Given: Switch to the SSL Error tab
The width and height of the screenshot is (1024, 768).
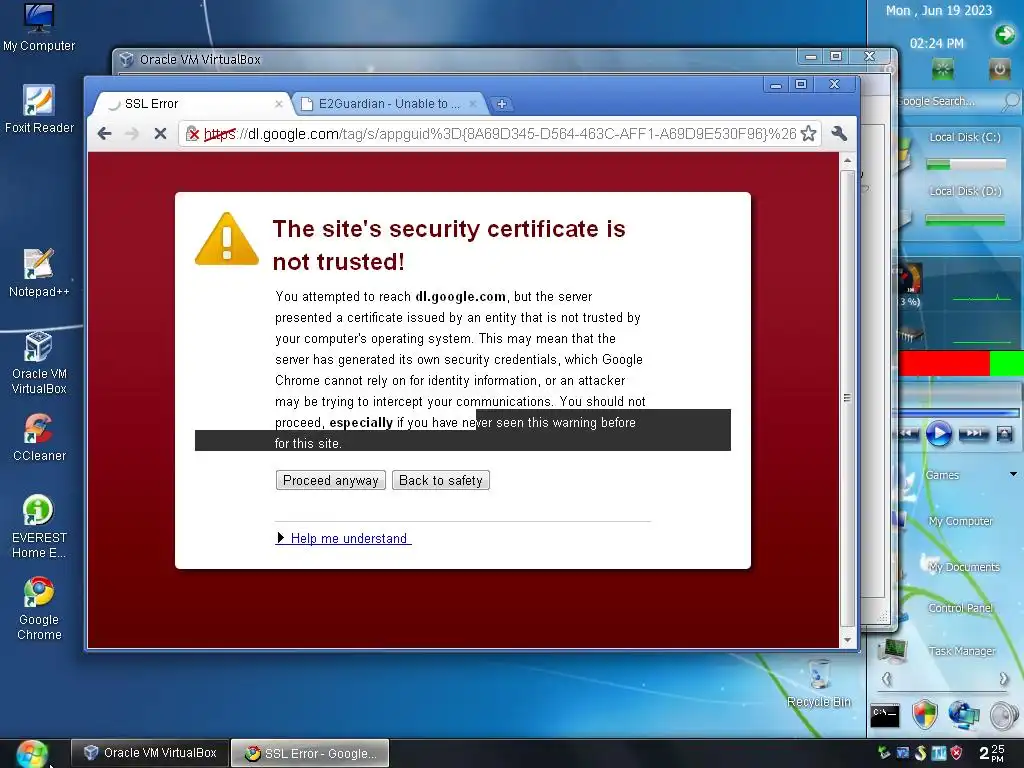Looking at the screenshot, I should click(x=191, y=104).
